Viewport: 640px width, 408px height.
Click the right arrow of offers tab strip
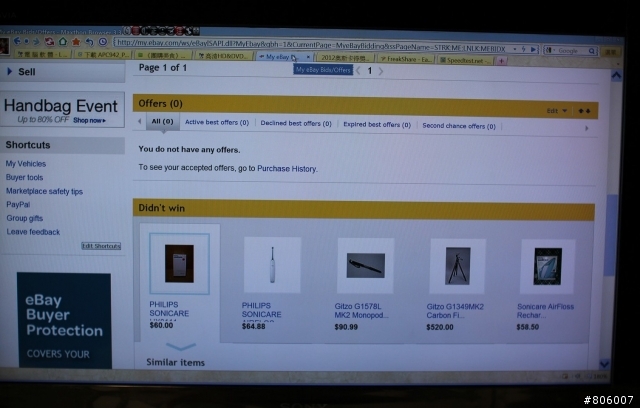click(587, 128)
